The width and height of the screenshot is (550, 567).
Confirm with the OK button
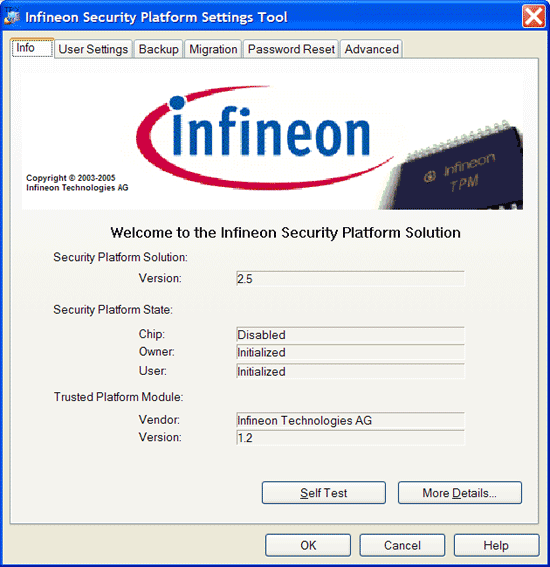[x=308, y=545]
